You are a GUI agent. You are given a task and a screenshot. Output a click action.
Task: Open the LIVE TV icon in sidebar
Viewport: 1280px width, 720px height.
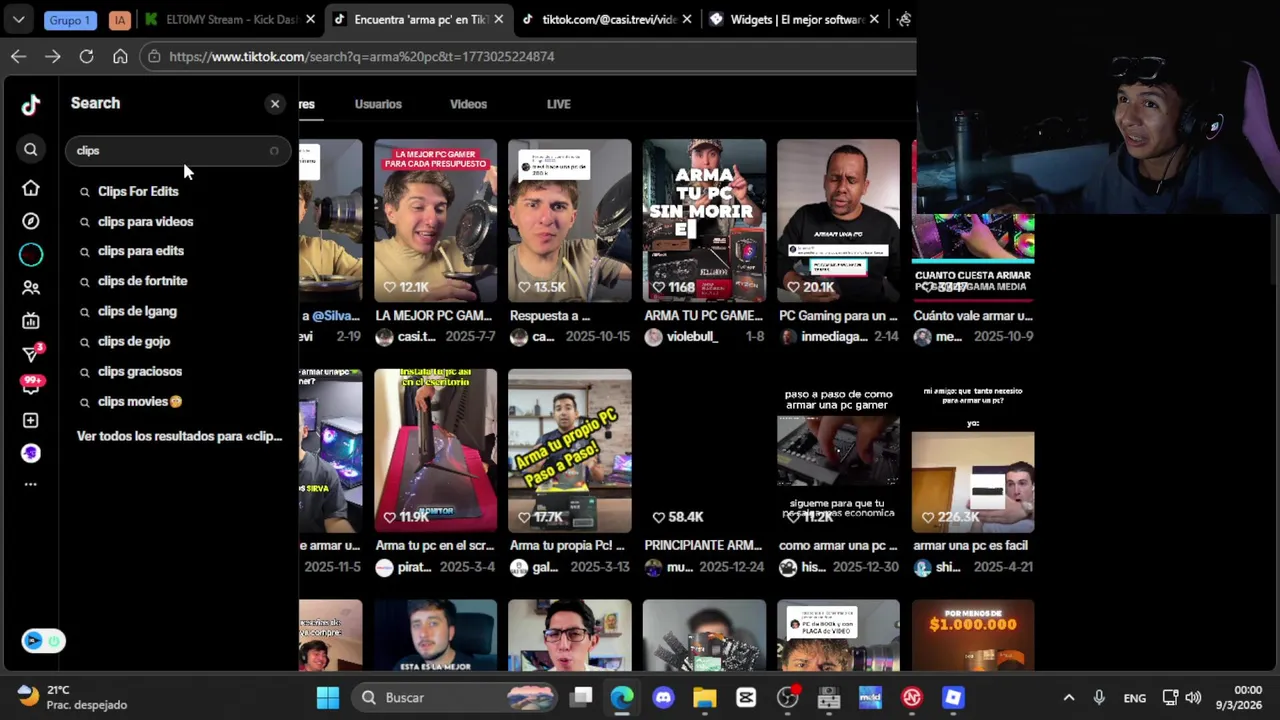(31, 321)
